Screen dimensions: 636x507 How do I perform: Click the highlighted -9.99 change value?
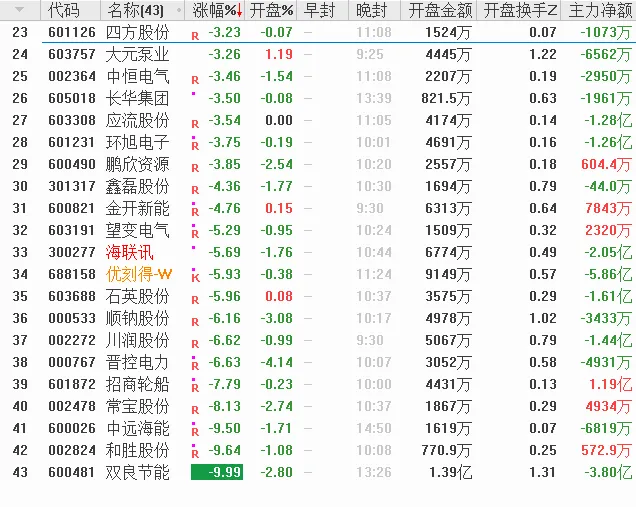pos(217,472)
